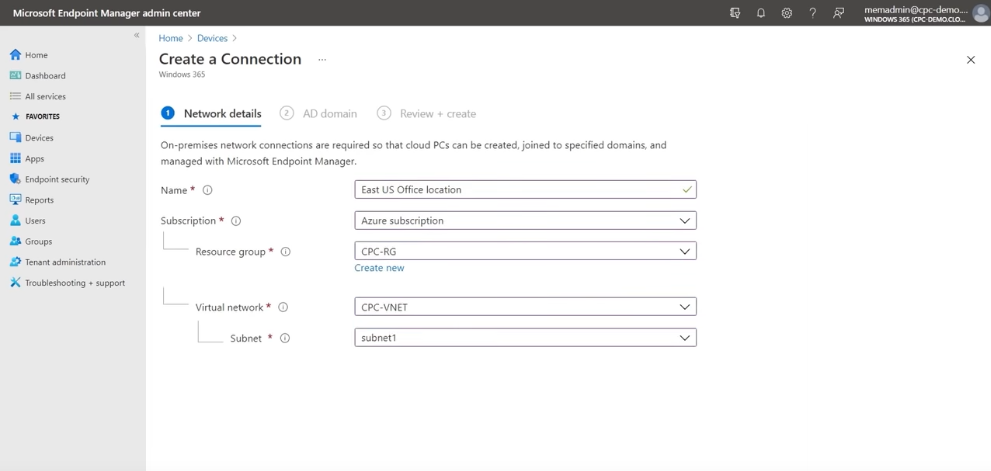Image resolution: width=991 pixels, height=471 pixels.
Task: Select the Review + create step tab
Action: (427, 114)
